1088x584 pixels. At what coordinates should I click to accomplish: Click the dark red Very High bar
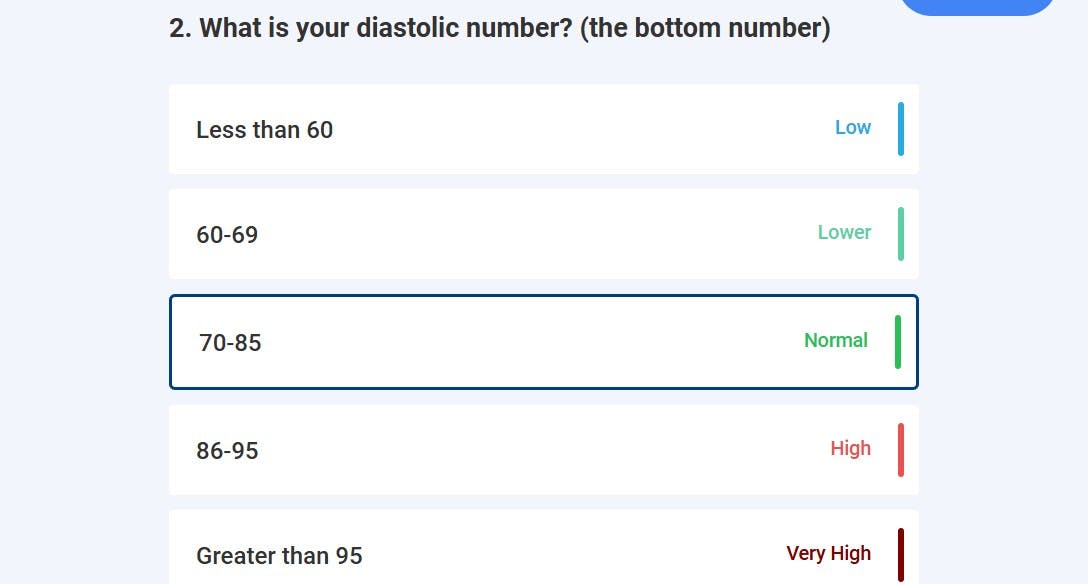coord(901,552)
